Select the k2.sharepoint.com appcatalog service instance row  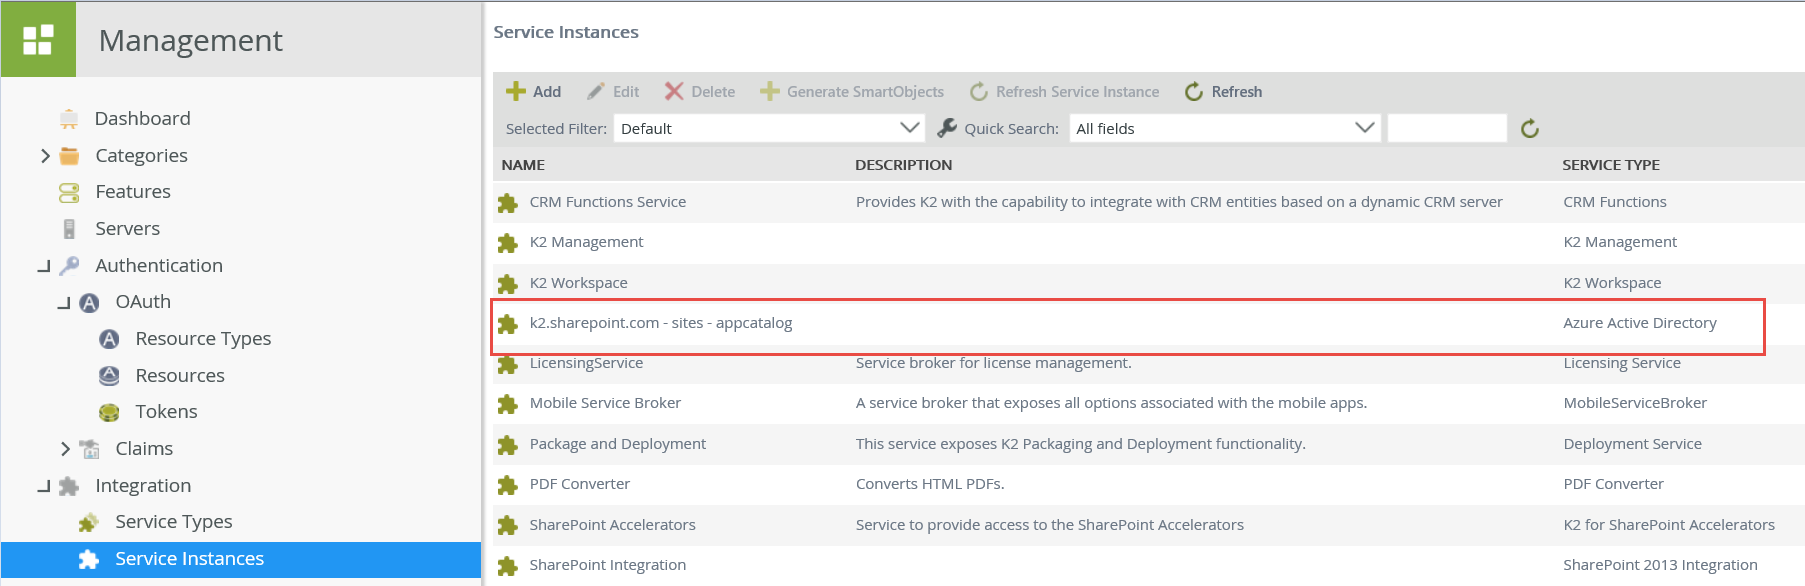[660, 323]
